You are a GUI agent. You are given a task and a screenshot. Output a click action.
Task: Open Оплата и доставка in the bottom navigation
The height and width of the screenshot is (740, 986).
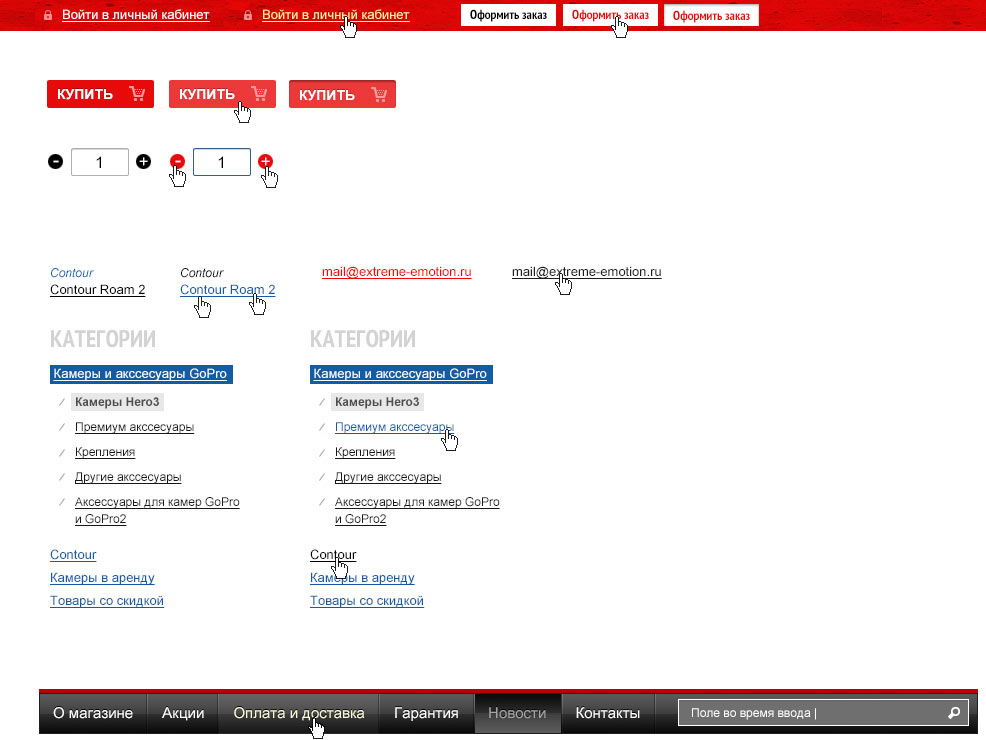click(x=298, y=713)
